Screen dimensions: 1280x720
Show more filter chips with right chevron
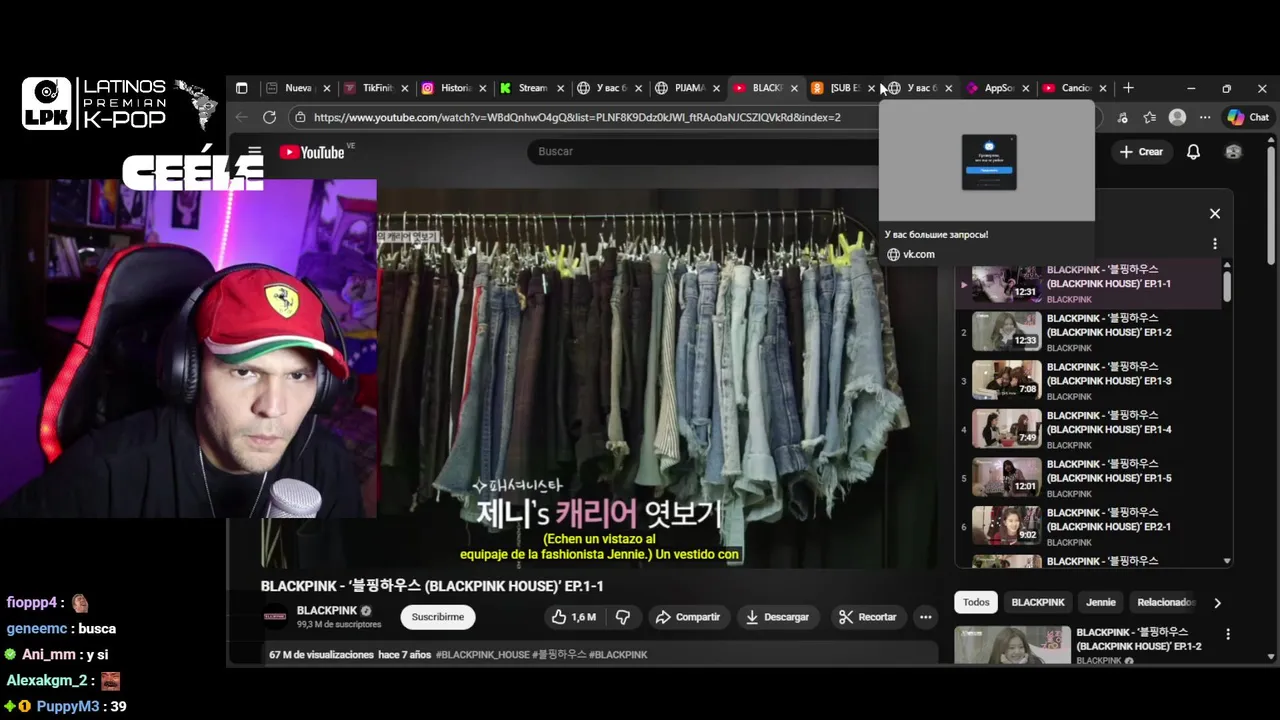click(x=1217, y=603)
